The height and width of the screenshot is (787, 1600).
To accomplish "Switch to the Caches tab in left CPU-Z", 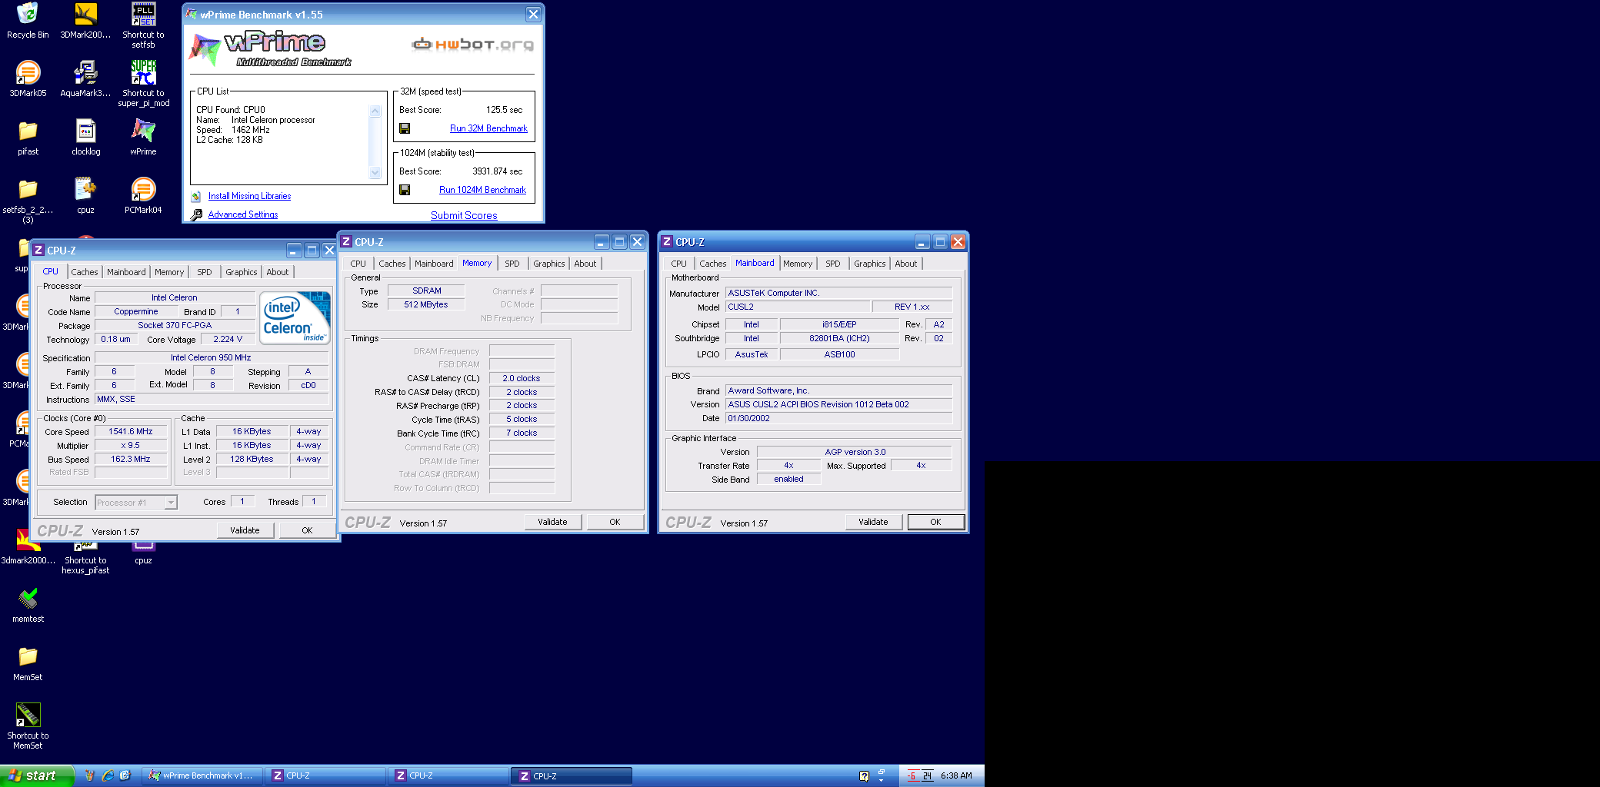I will (x=84, y=272).
